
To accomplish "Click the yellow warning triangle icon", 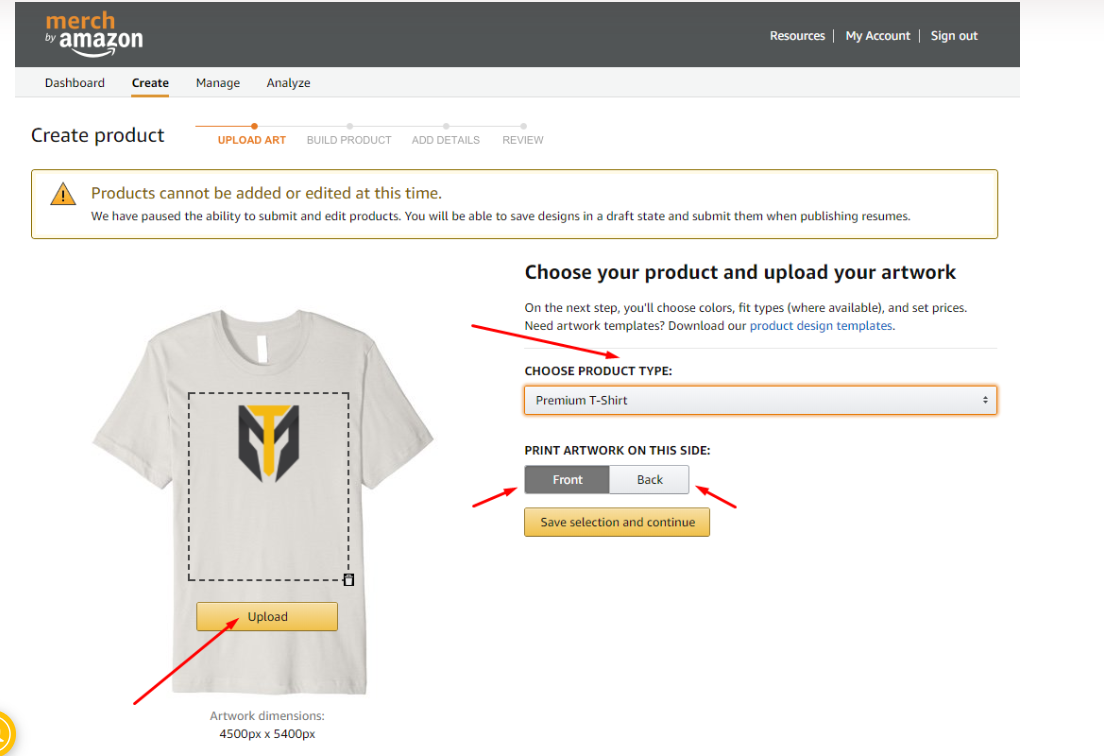I will [x=63, y=194].
